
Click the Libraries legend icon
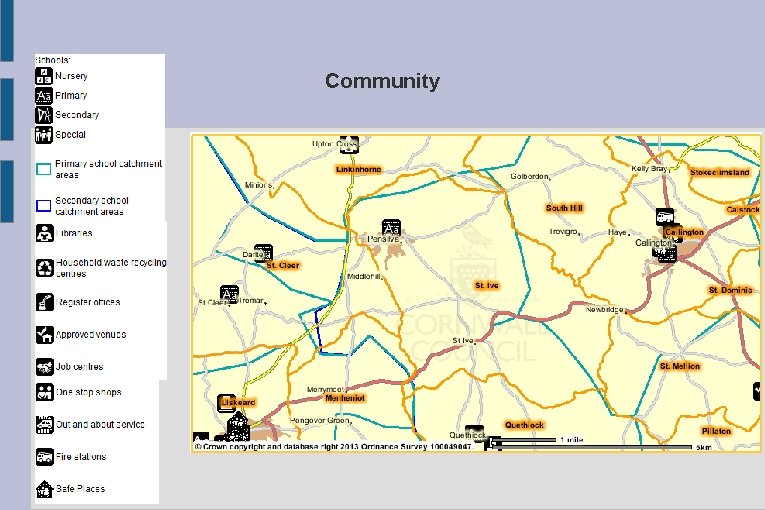(44, 233)
